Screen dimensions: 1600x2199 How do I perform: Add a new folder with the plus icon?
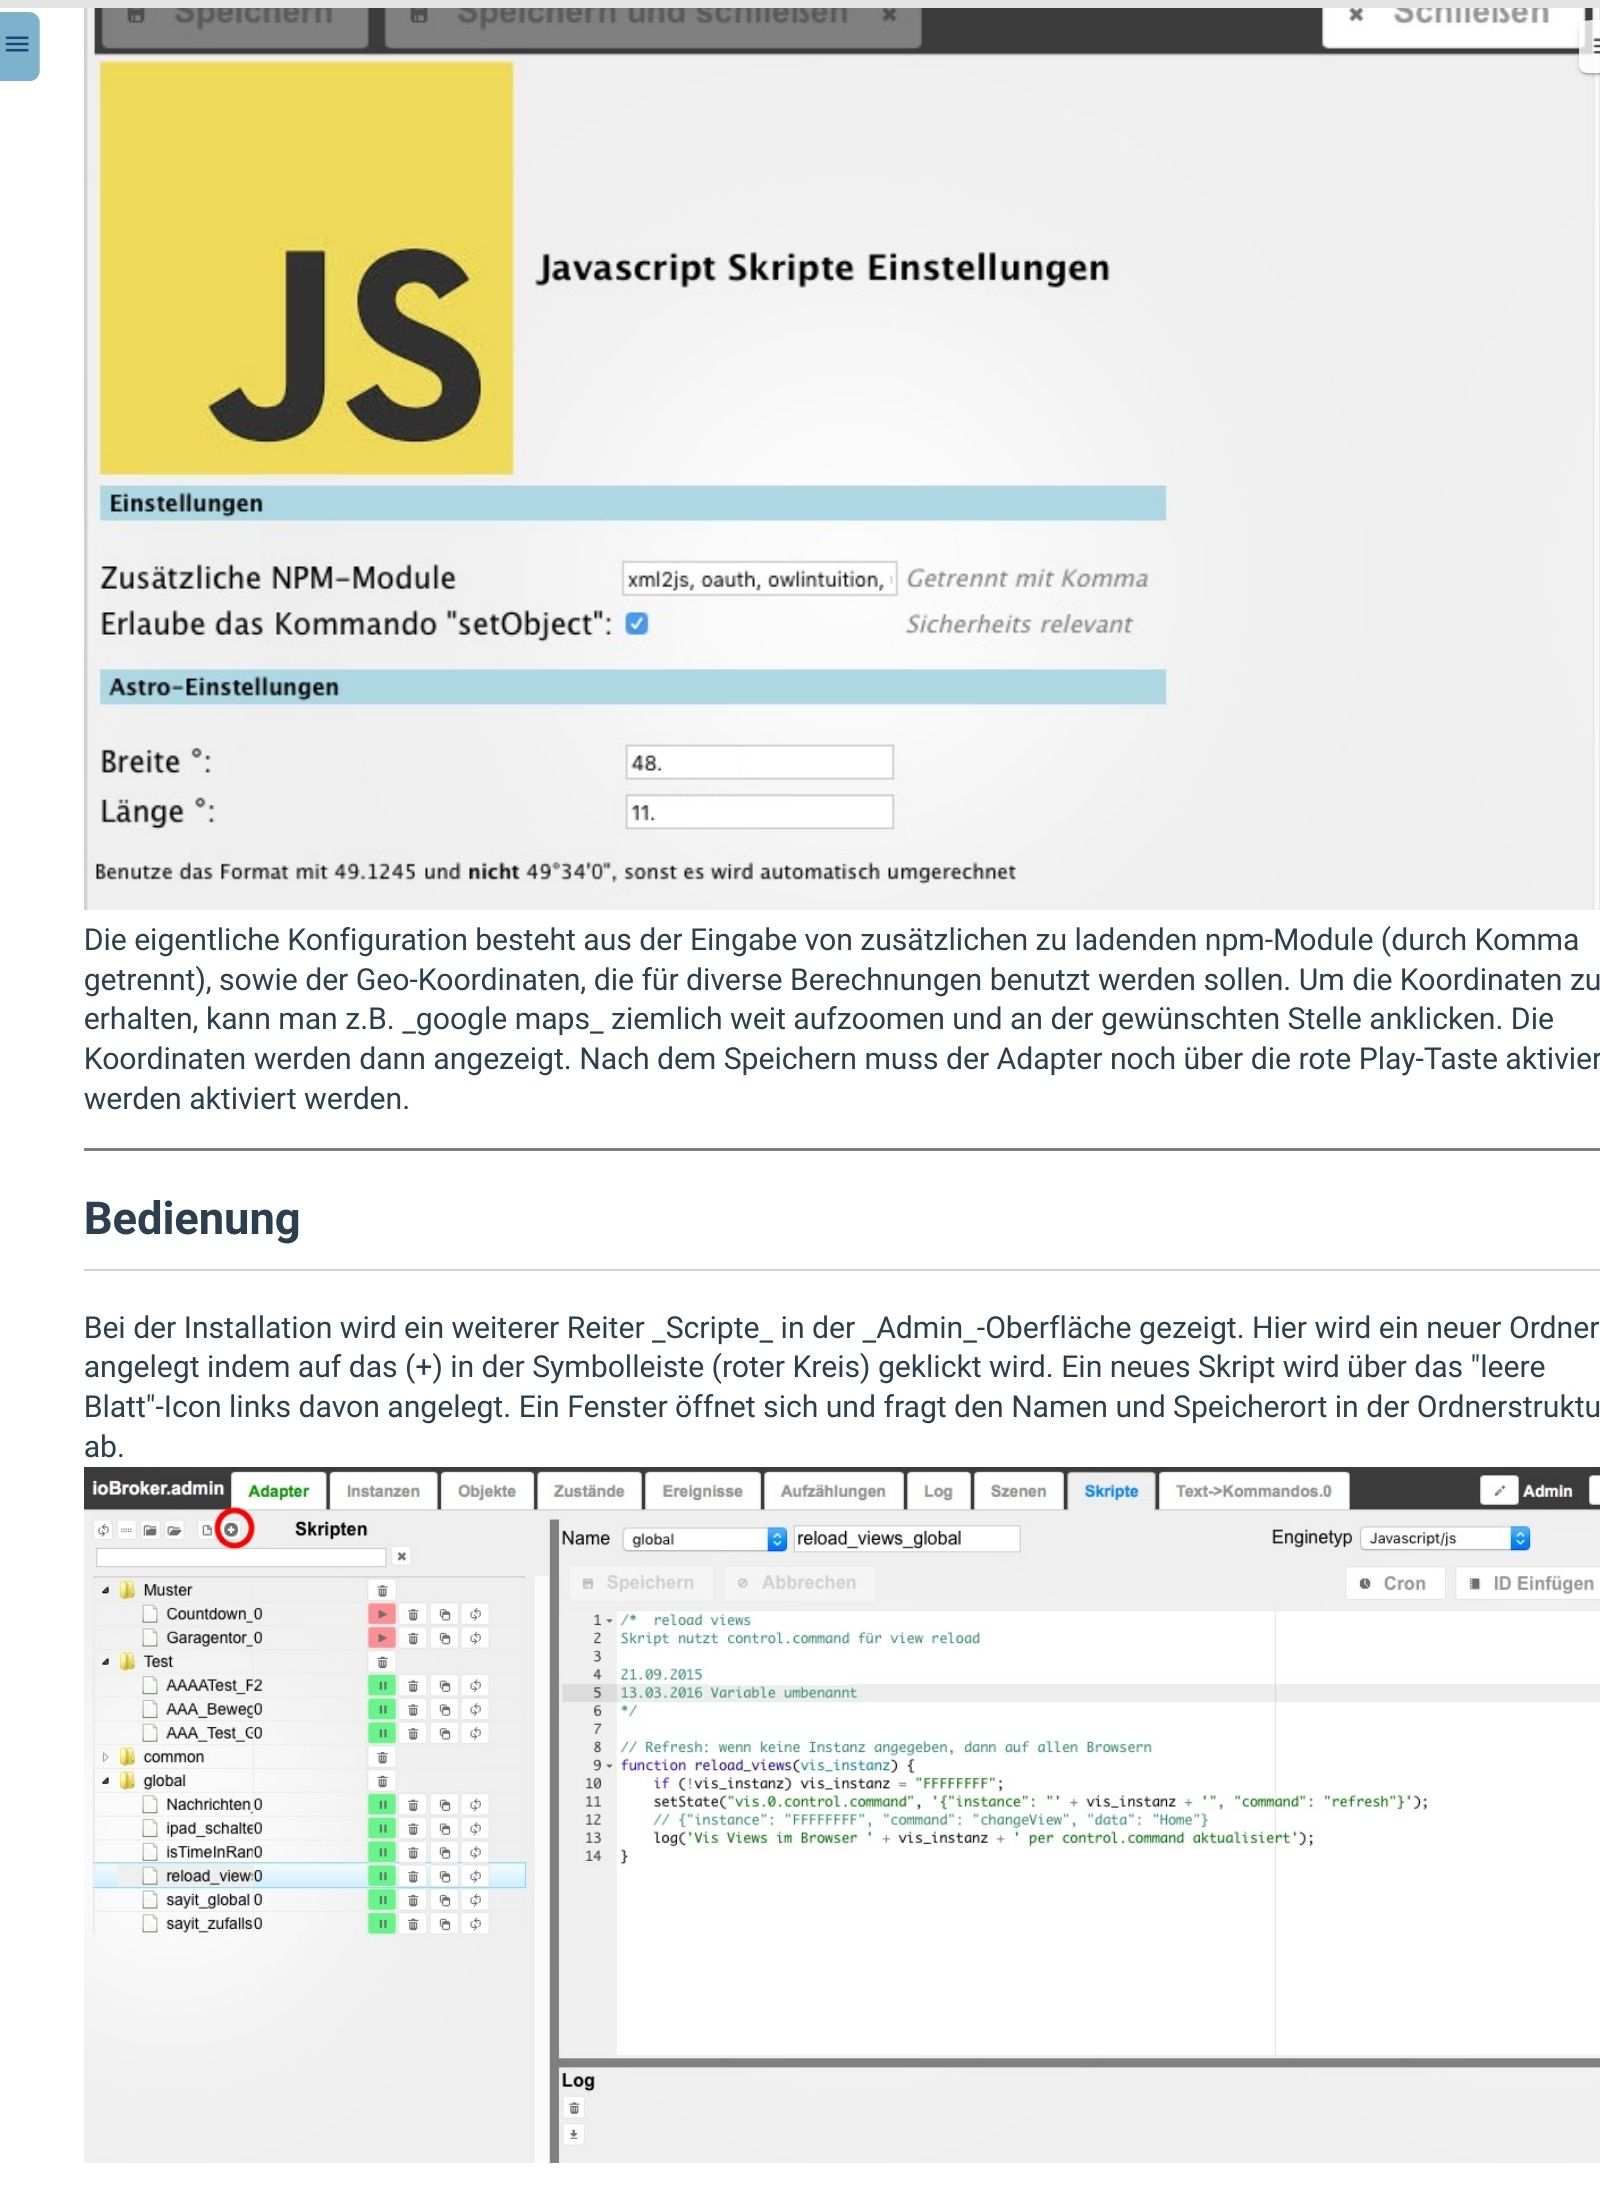pyautogui.click(x=232, y=1530)
